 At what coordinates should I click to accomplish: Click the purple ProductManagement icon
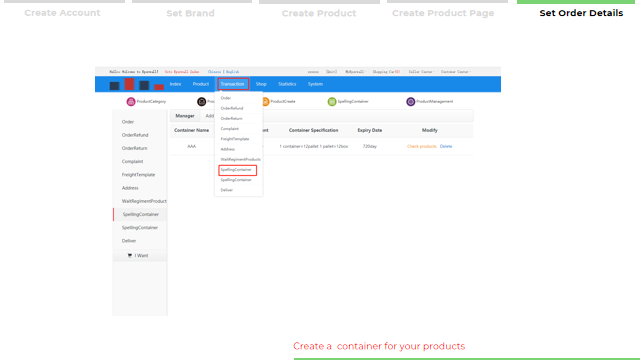click(411, 102)
